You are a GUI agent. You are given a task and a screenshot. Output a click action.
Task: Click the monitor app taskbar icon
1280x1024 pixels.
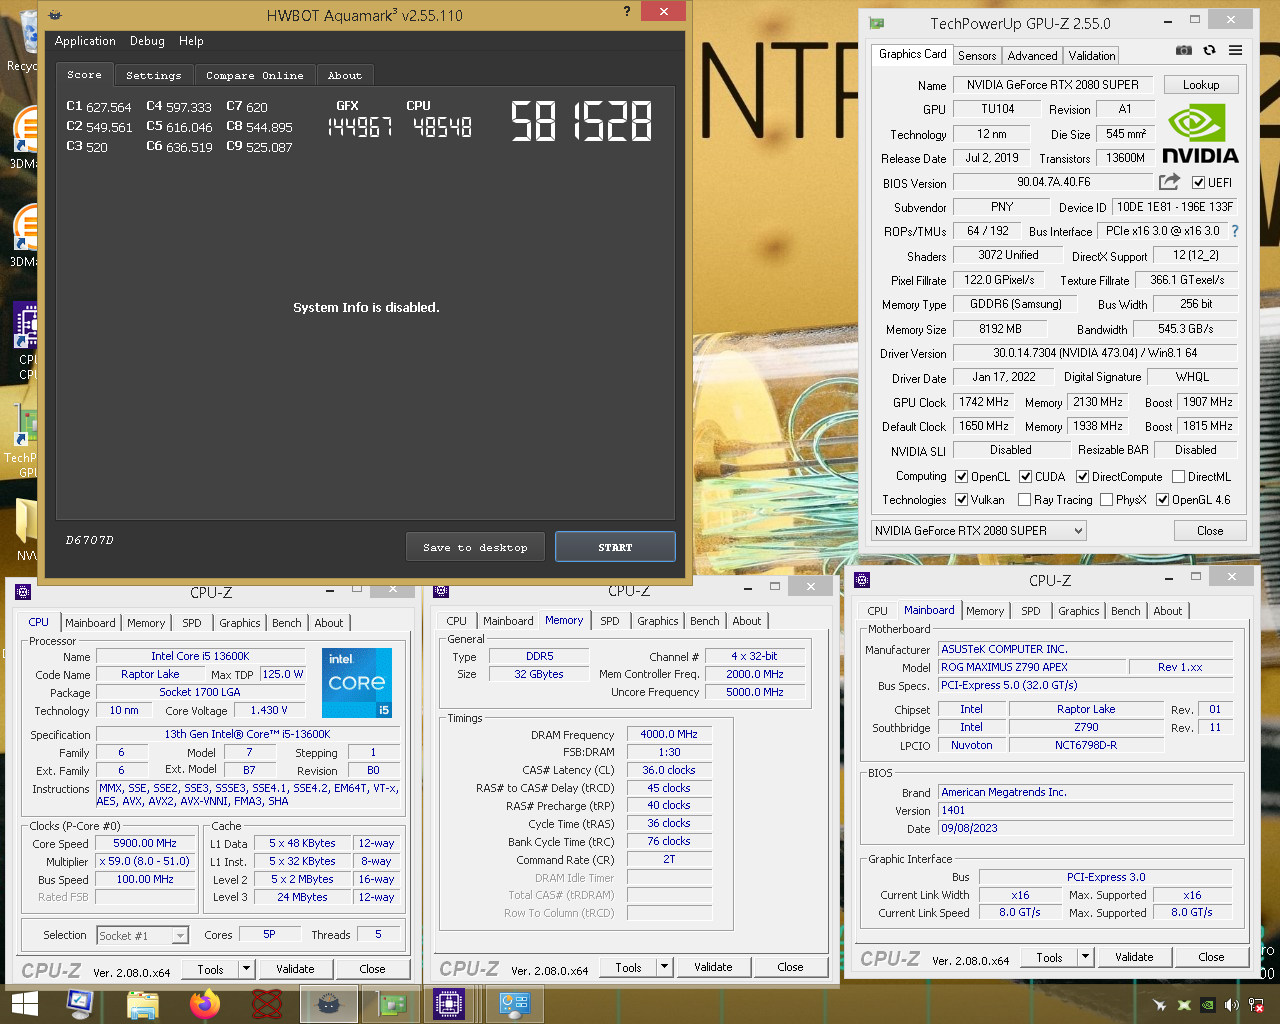80,1004
